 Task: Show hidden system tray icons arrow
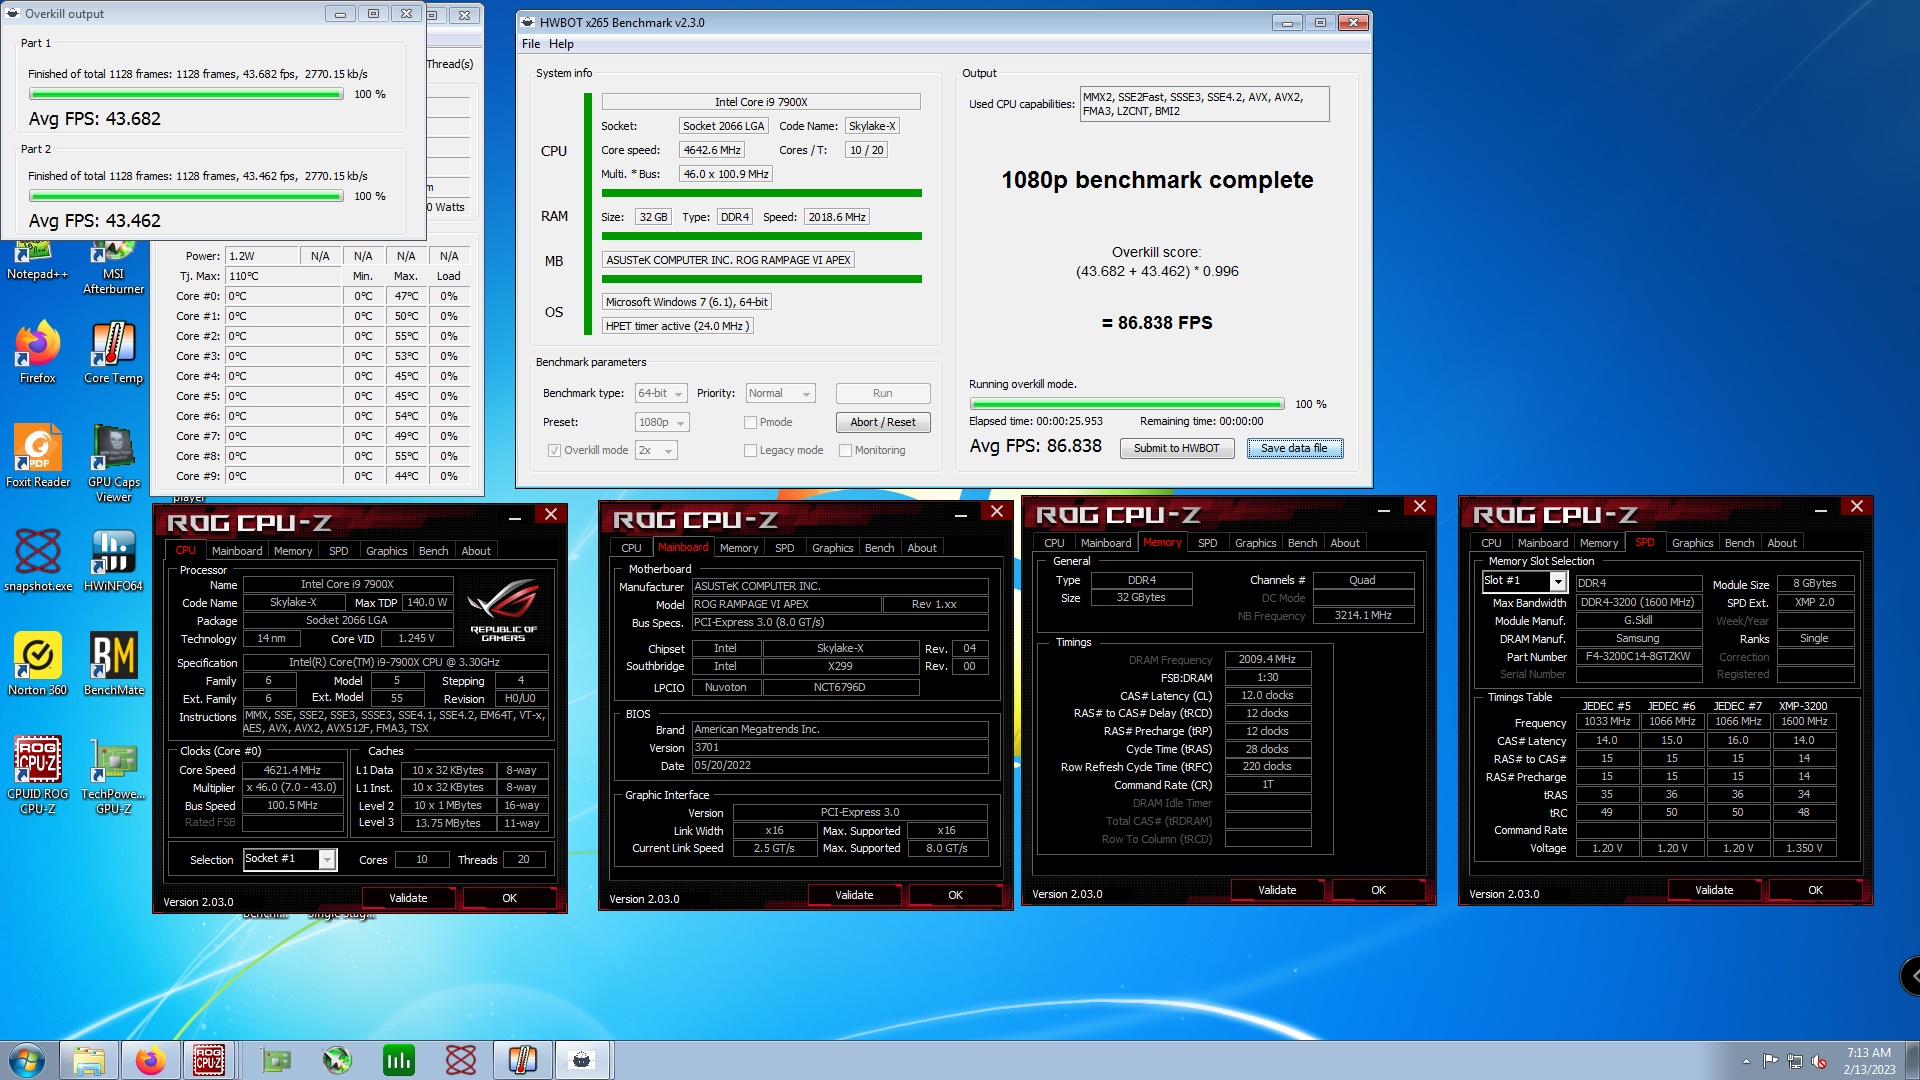click(1746, 1061)
